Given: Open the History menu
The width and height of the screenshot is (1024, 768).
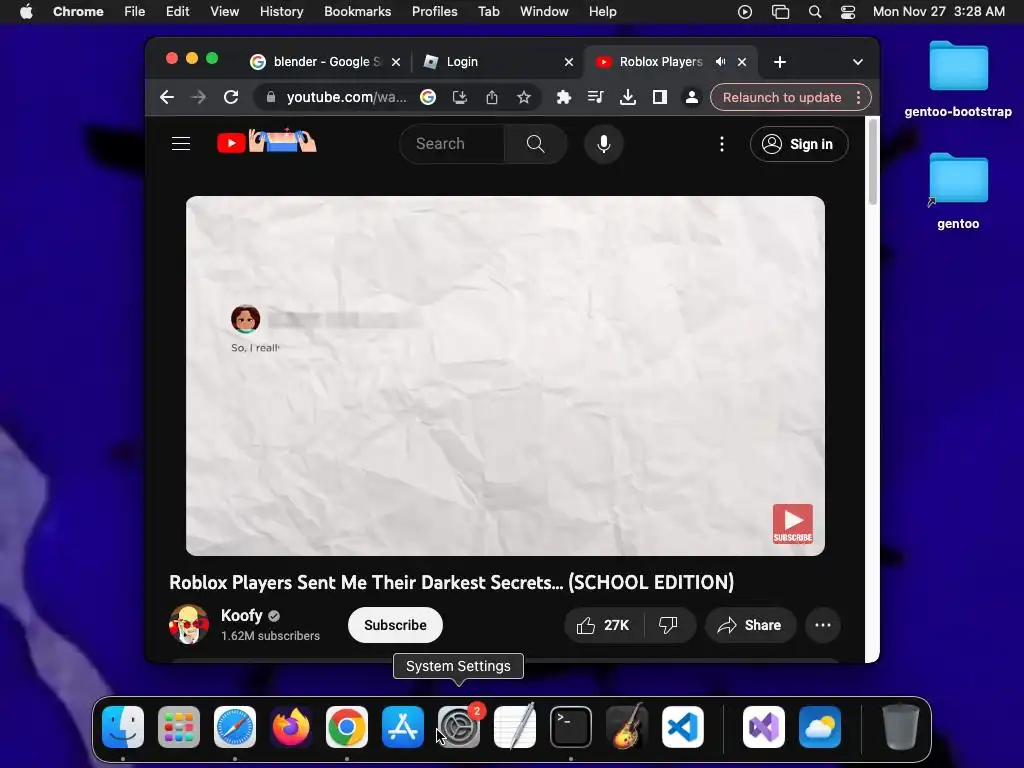Looking at the screenshot, I should (281, 12).
